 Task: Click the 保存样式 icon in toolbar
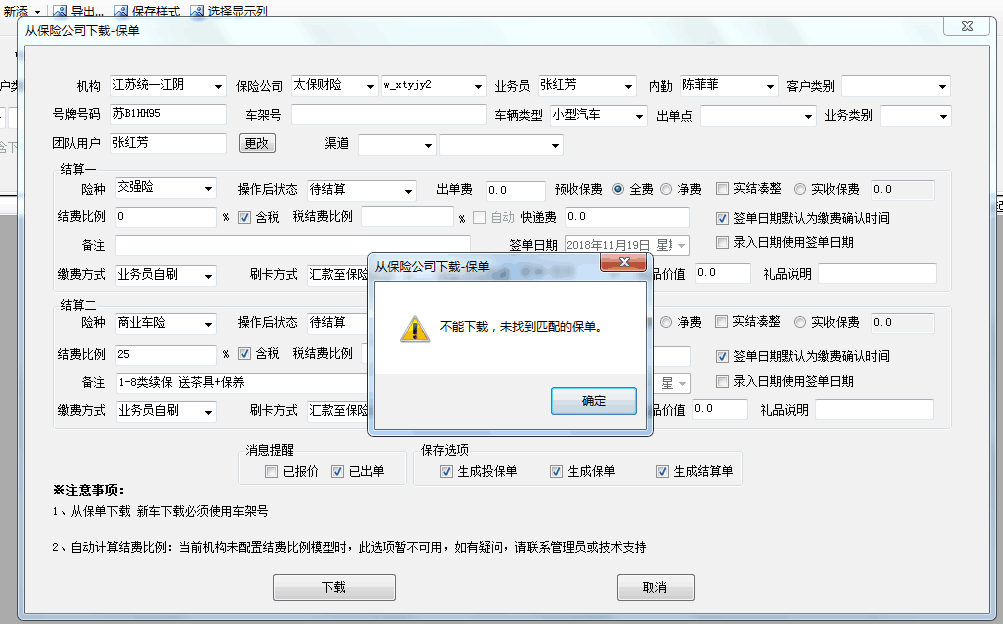tap(121, 10)
